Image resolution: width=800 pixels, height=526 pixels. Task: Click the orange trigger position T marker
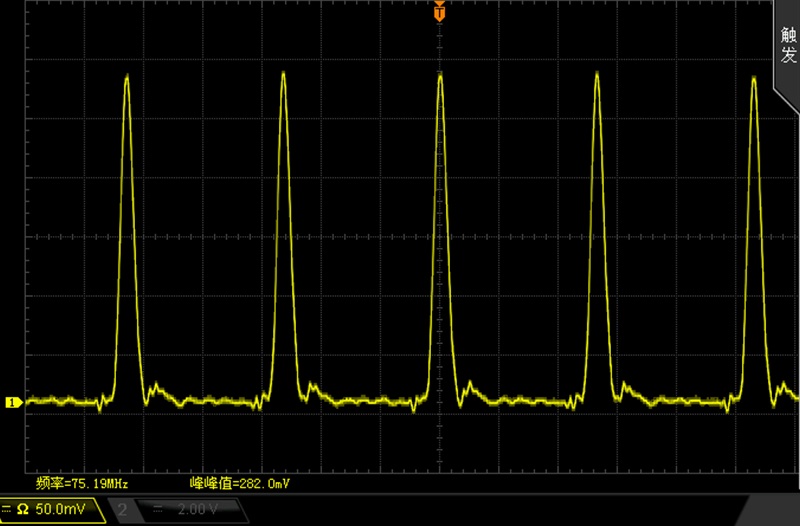pyautogui.click(x=439, y=12)
